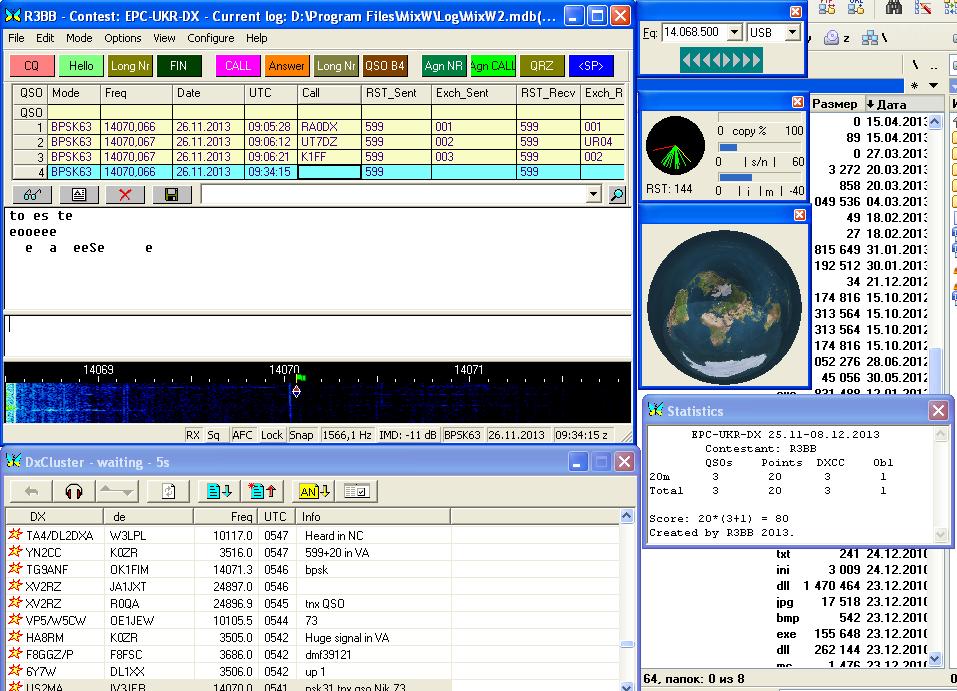The height and width of the screenshot is (691, 957).
Task: Open the frequency 14.068.500 dropdown
Action: (734, 32)
